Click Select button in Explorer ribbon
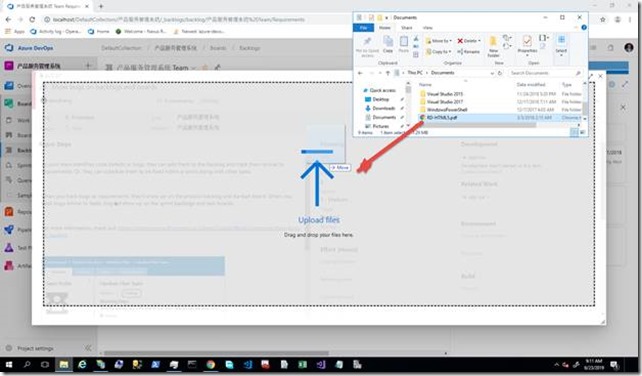 pyautogui.click(x=561, y=44)
